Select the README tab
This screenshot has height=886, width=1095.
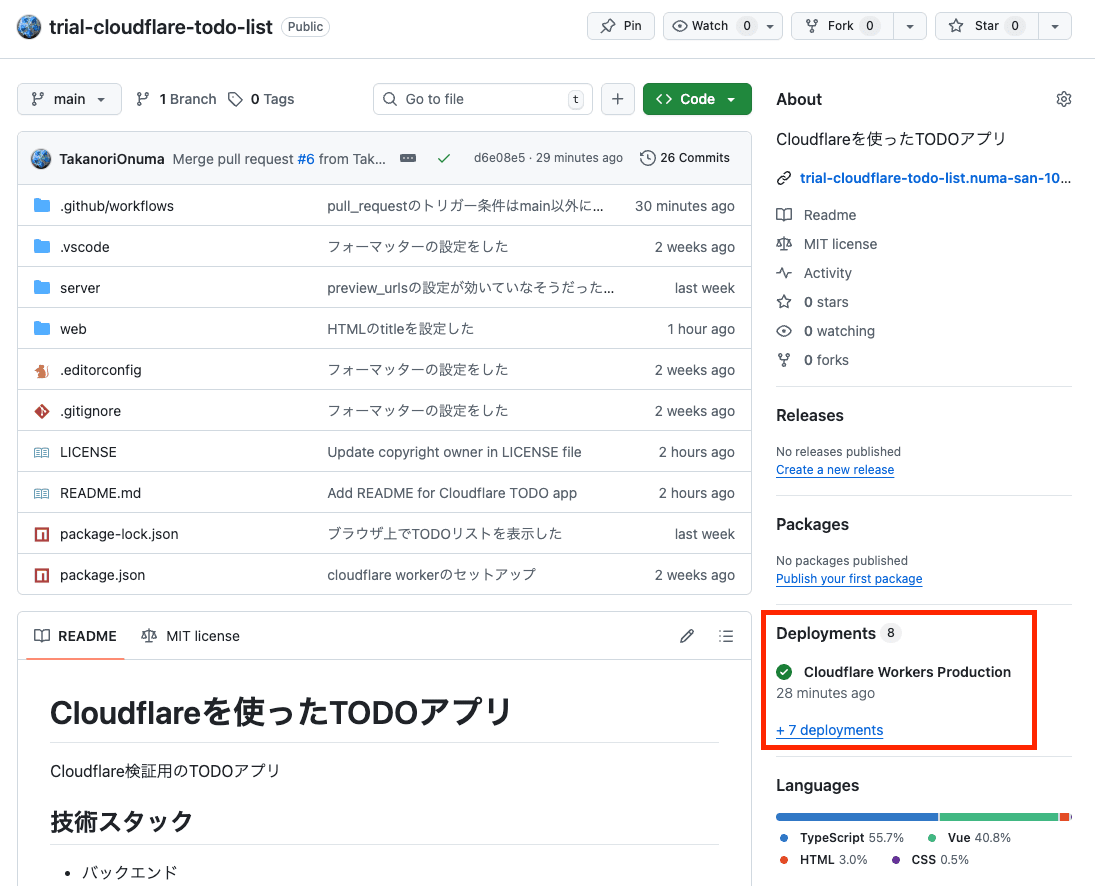(75, 636)
